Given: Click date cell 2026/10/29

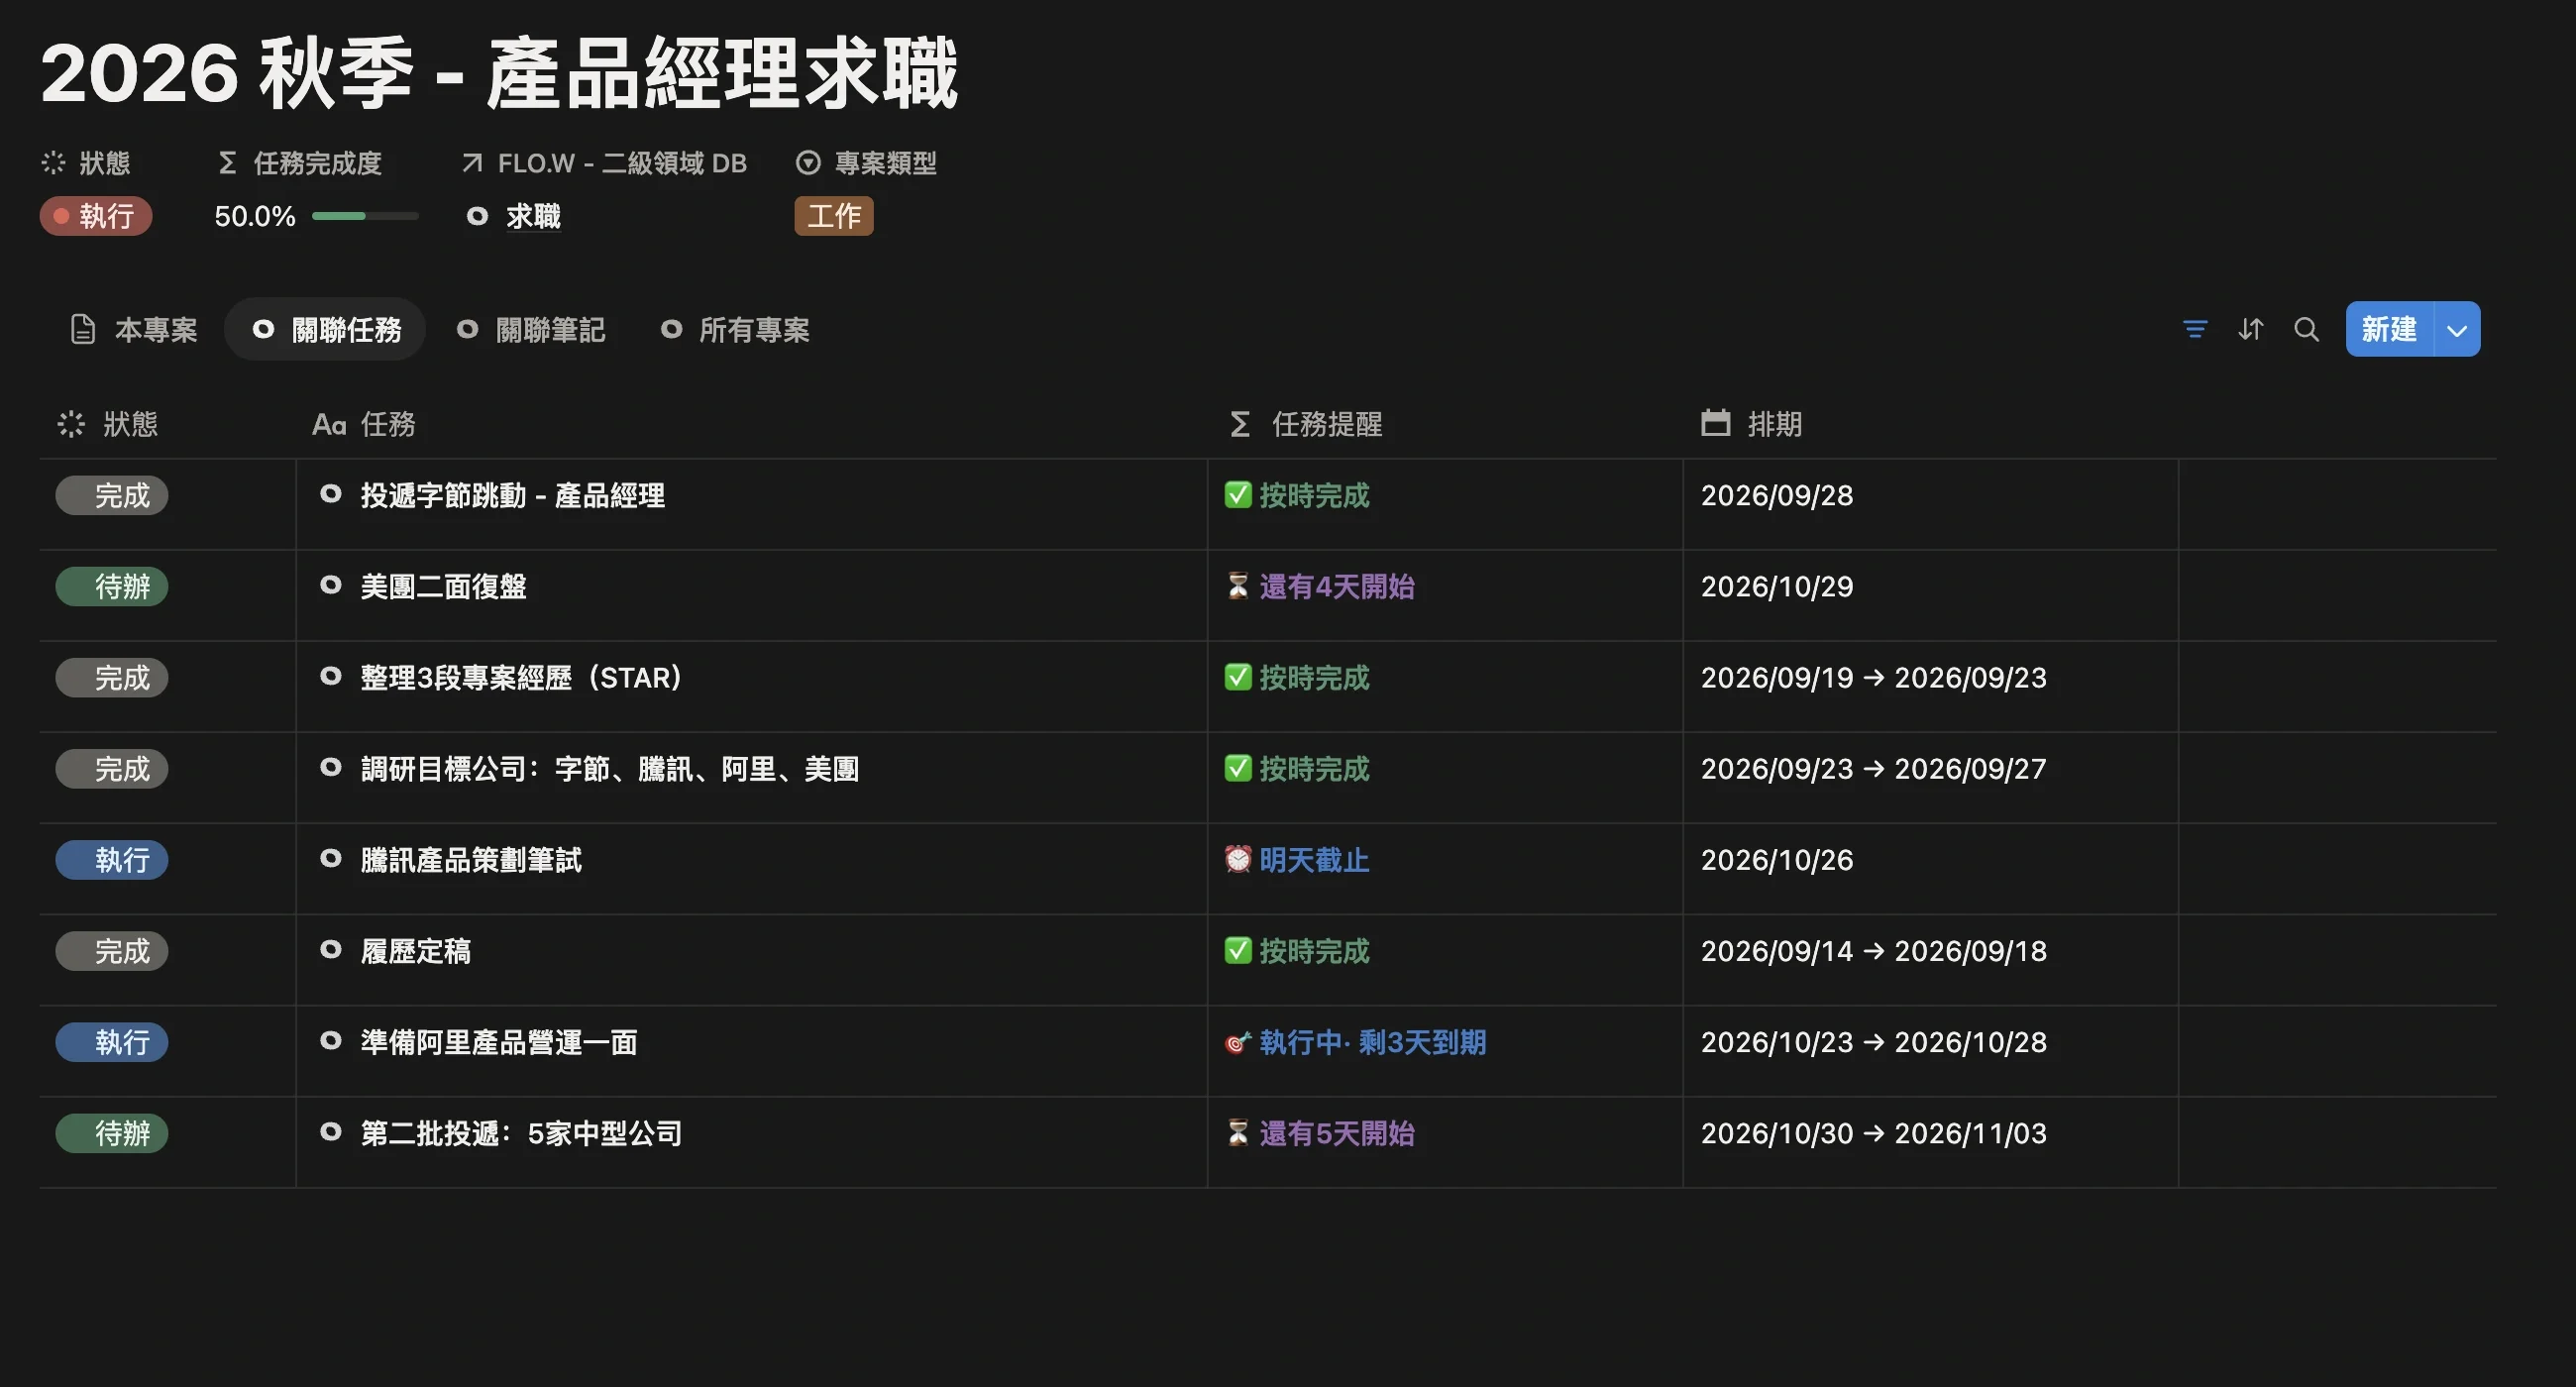Looking at the screenshot, I should tap(1777, 586).
